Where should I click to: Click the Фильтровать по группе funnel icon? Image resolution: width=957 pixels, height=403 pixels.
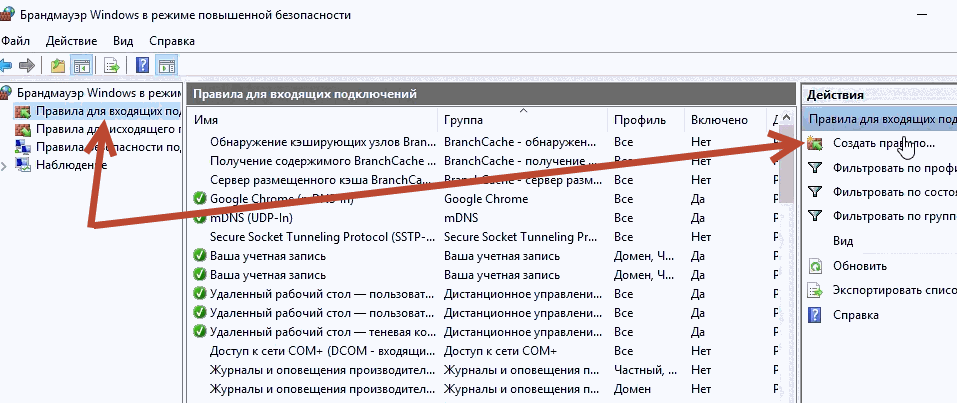[815, 216]
